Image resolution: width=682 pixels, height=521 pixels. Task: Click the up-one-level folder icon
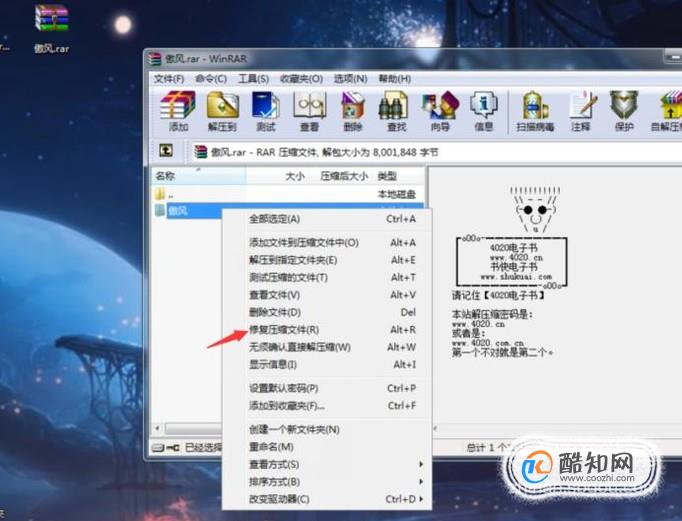[x=166, y=150]
